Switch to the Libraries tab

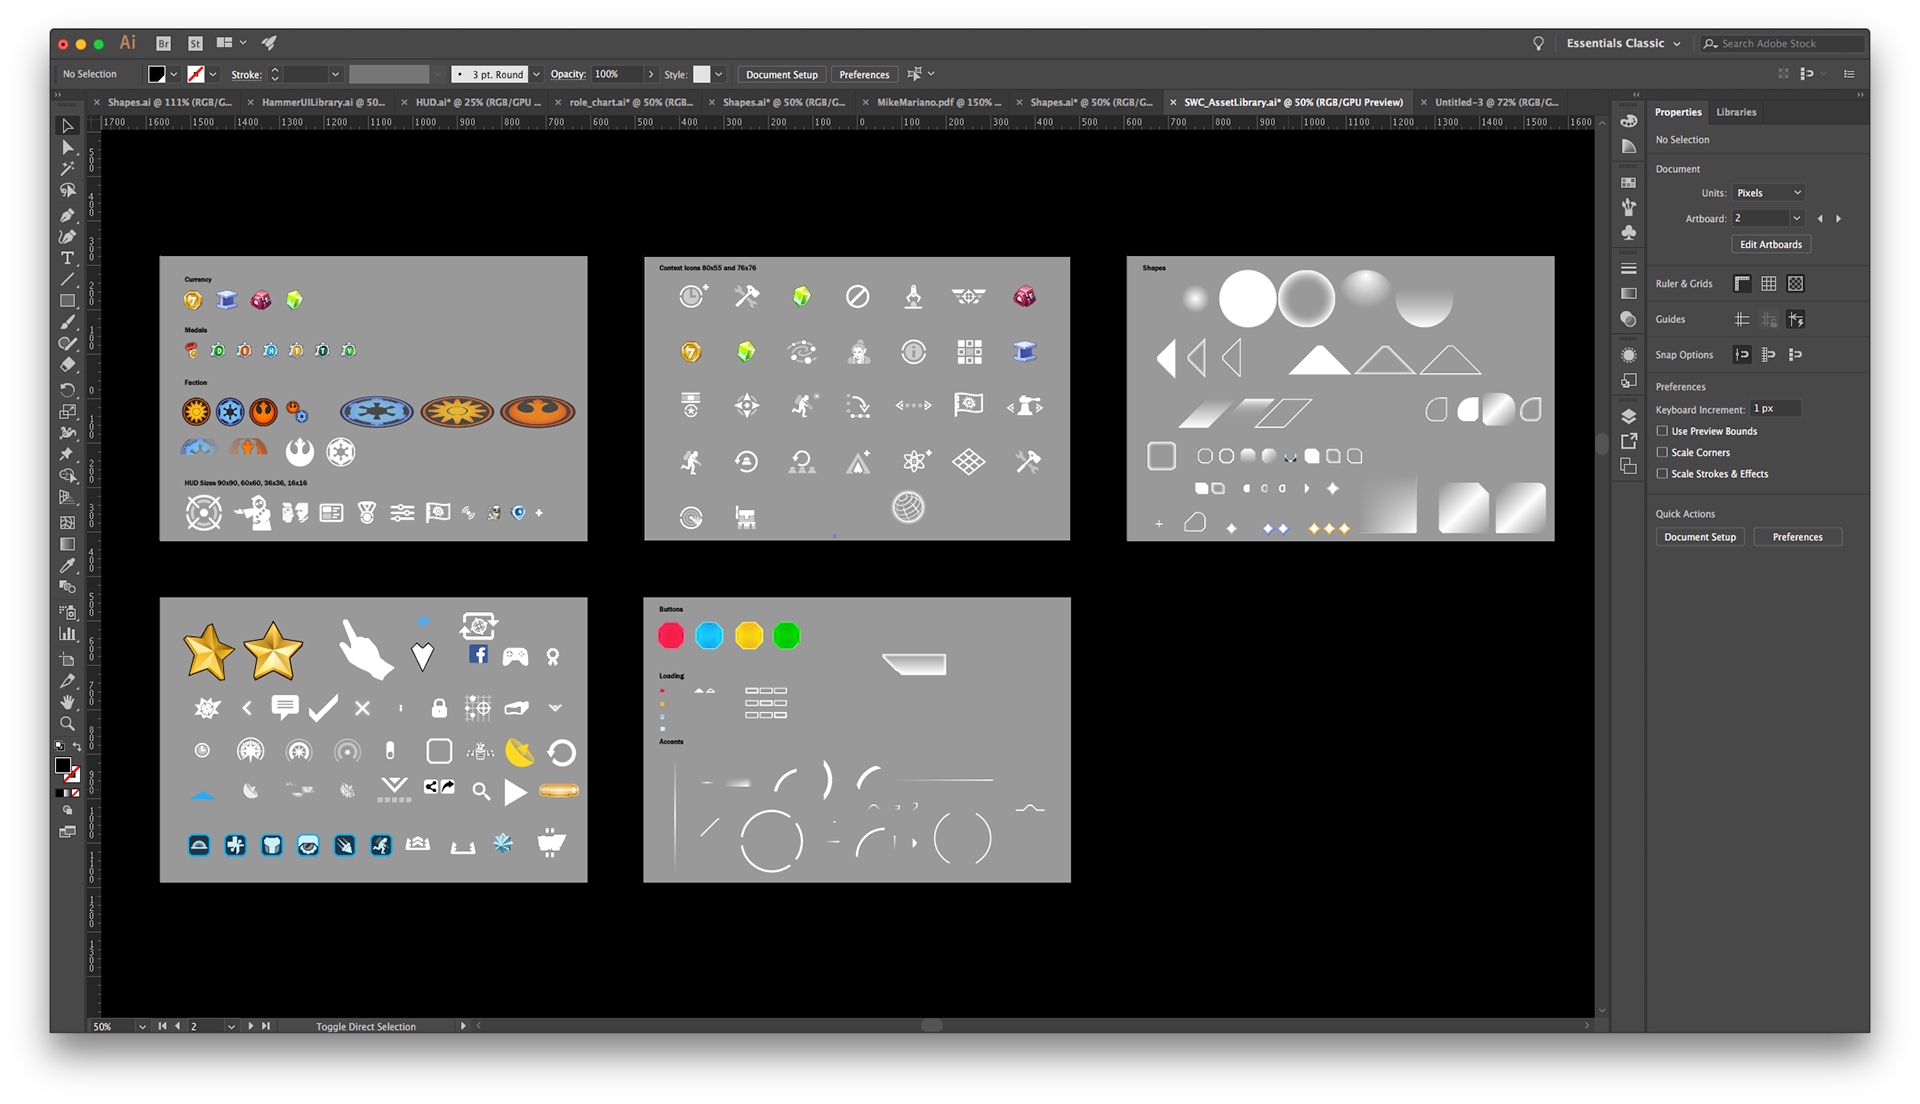1736,112
